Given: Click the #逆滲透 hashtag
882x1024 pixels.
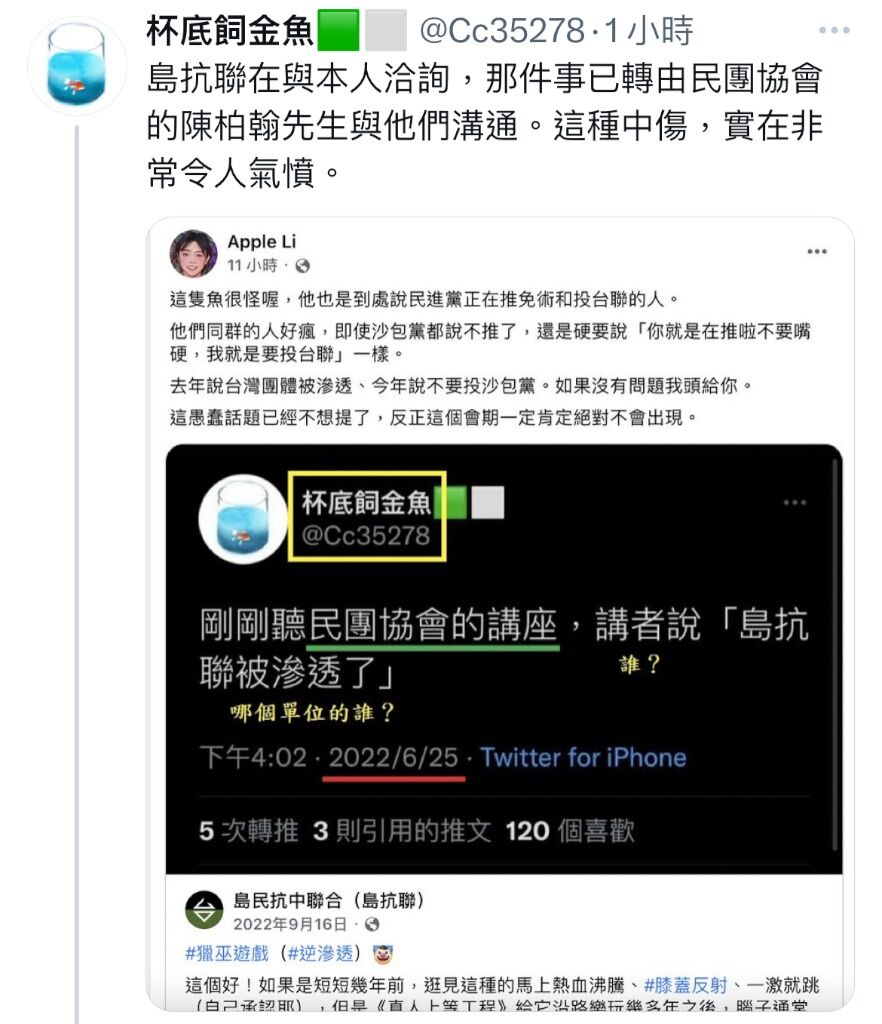Looking at the screenshot, I should coord(321,953).
